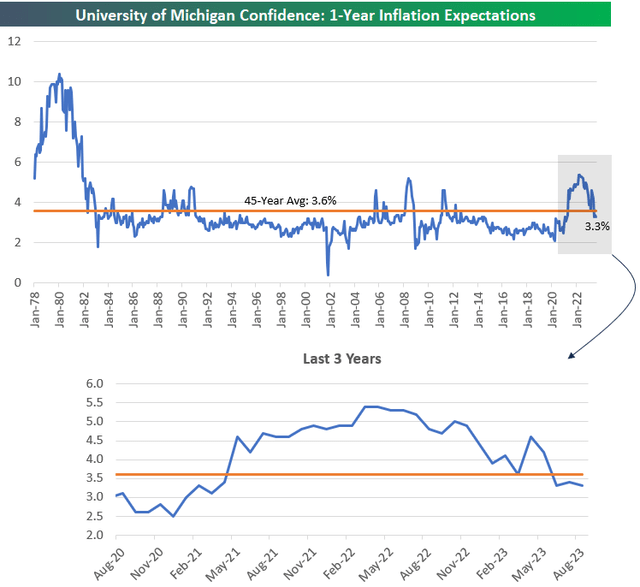Viewport: 640px width, 587px height.
Task: Click the 'Last 3 Years' subtitle
Action: click(342, 359)
